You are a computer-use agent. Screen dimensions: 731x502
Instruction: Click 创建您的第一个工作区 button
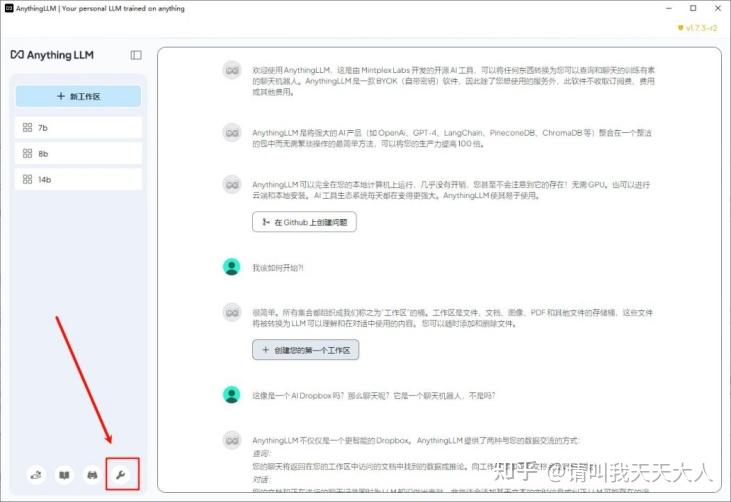[x=306, y=350]
